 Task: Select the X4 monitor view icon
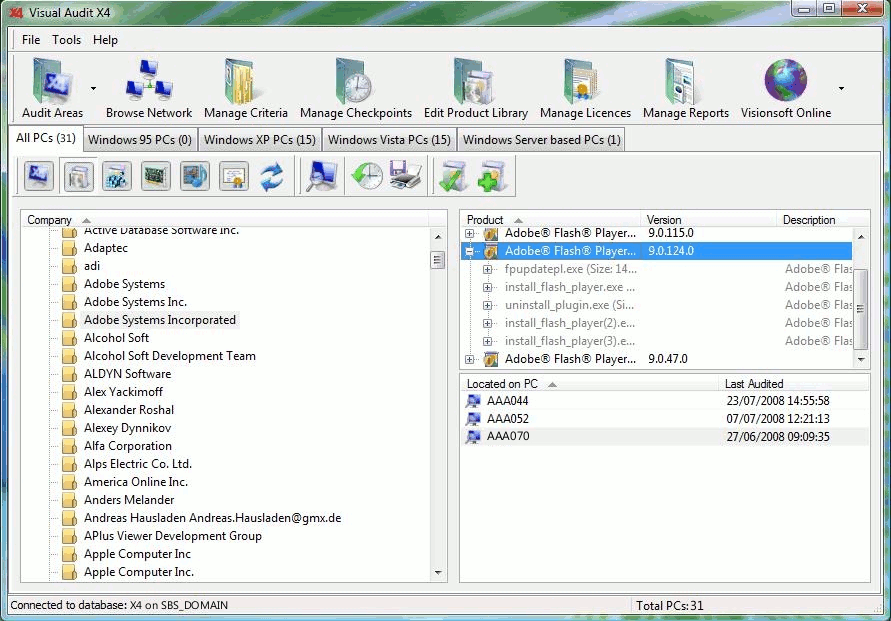[39, 176]
